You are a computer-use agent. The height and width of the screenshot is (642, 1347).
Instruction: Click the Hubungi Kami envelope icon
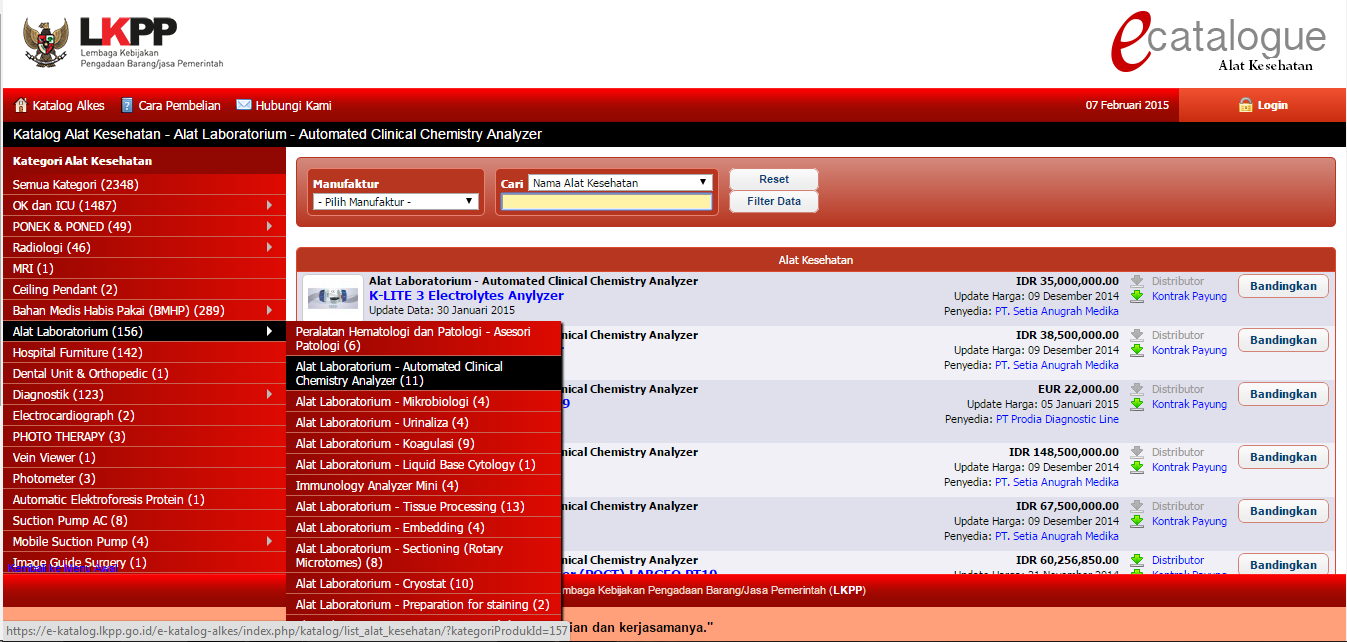tap(243, 105)
